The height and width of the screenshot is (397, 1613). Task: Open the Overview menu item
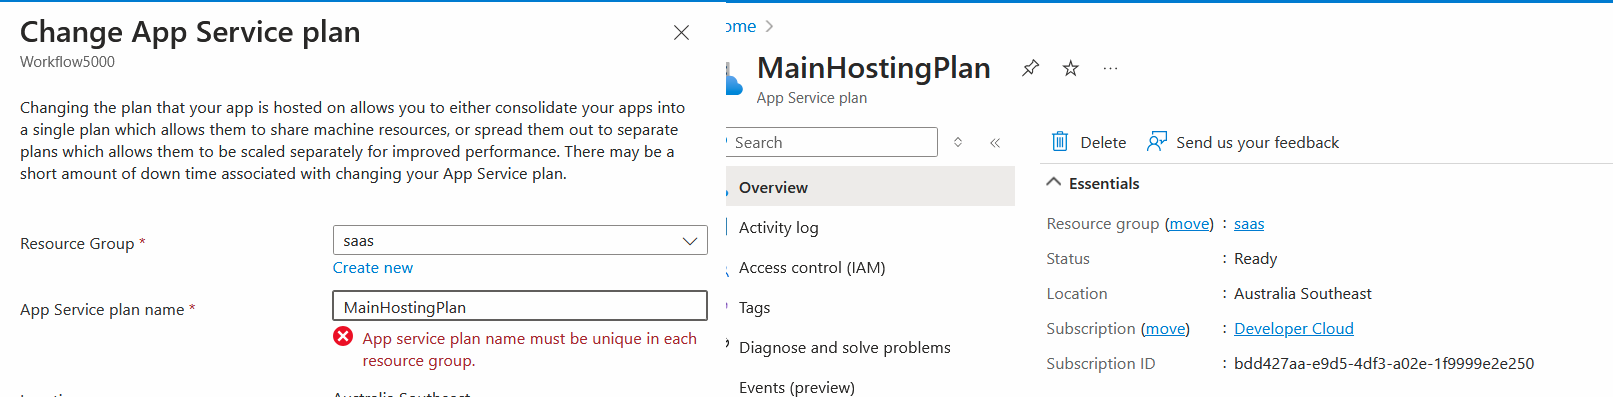pyautogui.click(x=870, y=187)
